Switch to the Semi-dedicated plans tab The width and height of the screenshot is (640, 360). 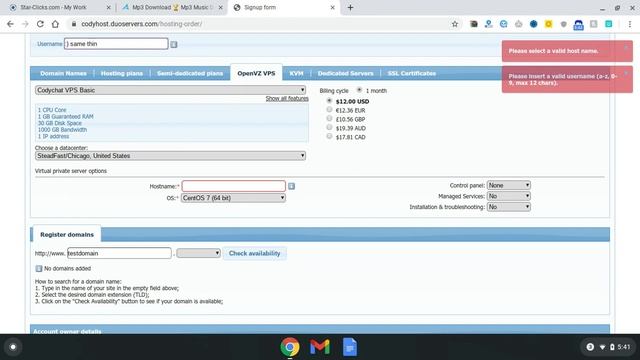point(190,73)
